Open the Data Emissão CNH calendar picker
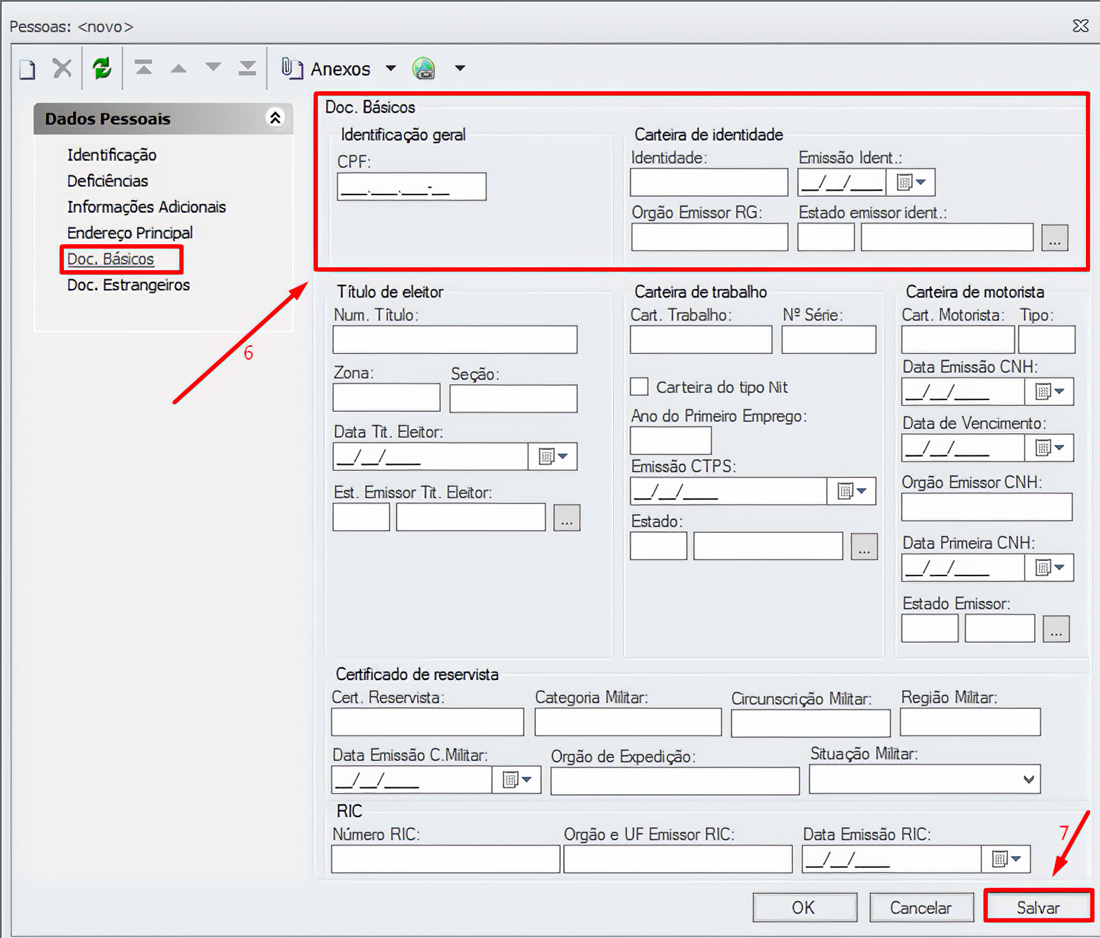This screenshot has height=938, width=1100. click(x=1050, y=392)
